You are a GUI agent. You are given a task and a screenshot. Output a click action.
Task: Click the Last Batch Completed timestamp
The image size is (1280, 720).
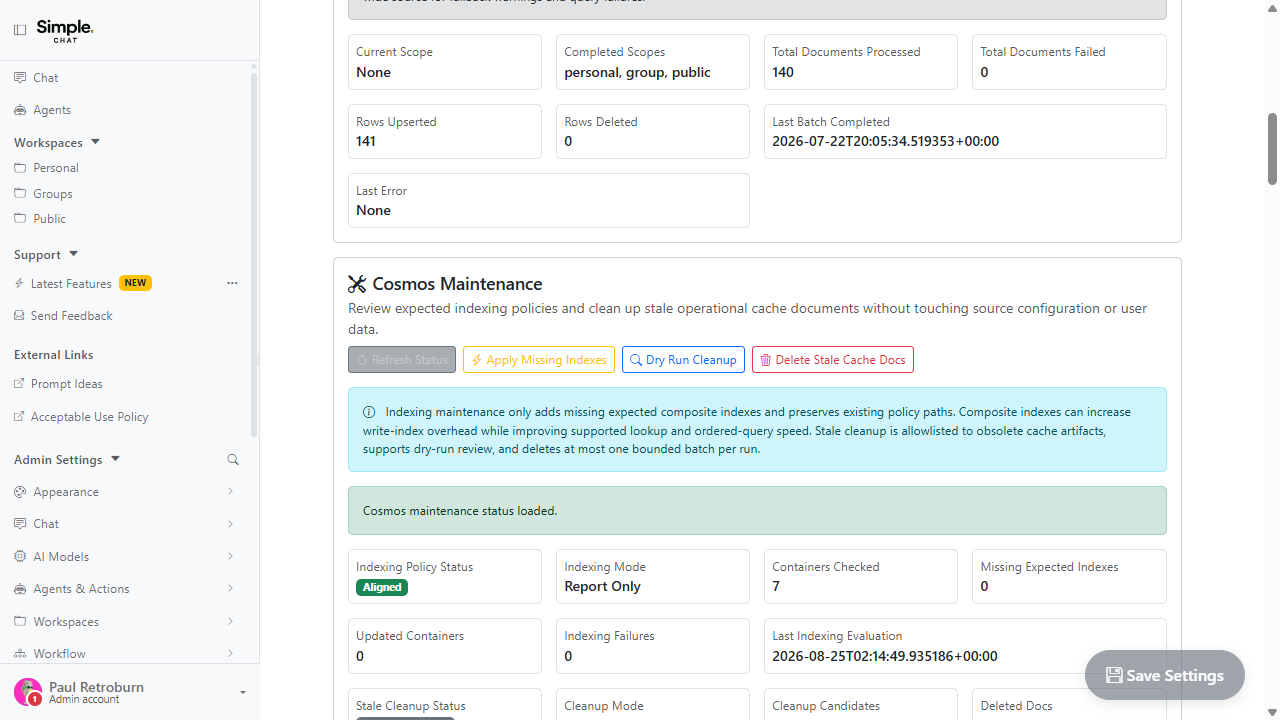click(886, 142)
